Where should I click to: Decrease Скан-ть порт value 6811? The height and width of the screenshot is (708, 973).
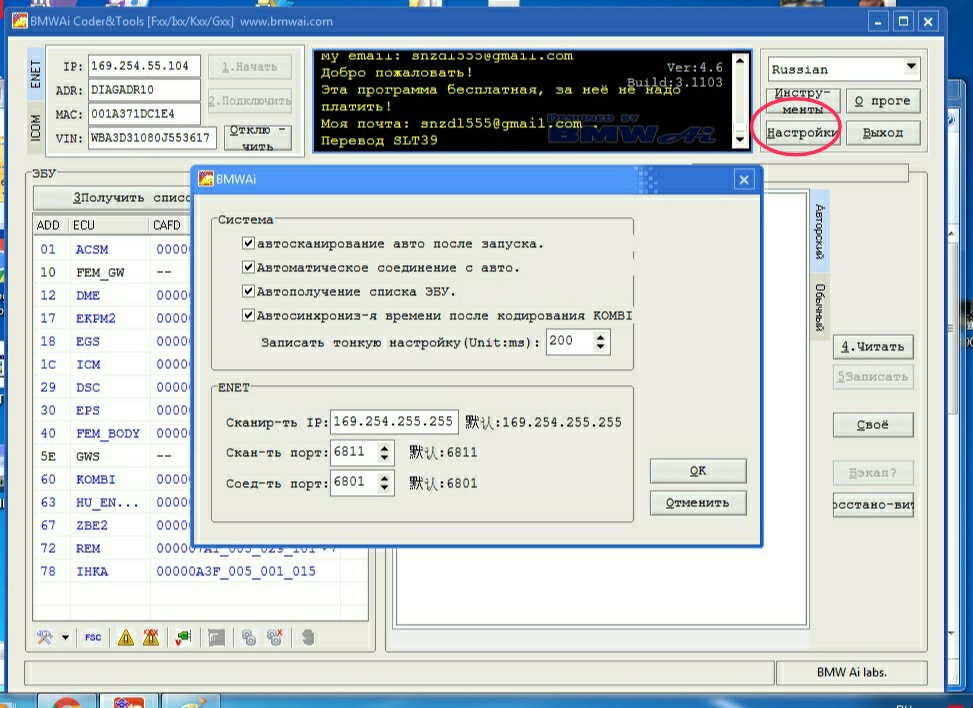pyautogui.click(x=384, y=457)
